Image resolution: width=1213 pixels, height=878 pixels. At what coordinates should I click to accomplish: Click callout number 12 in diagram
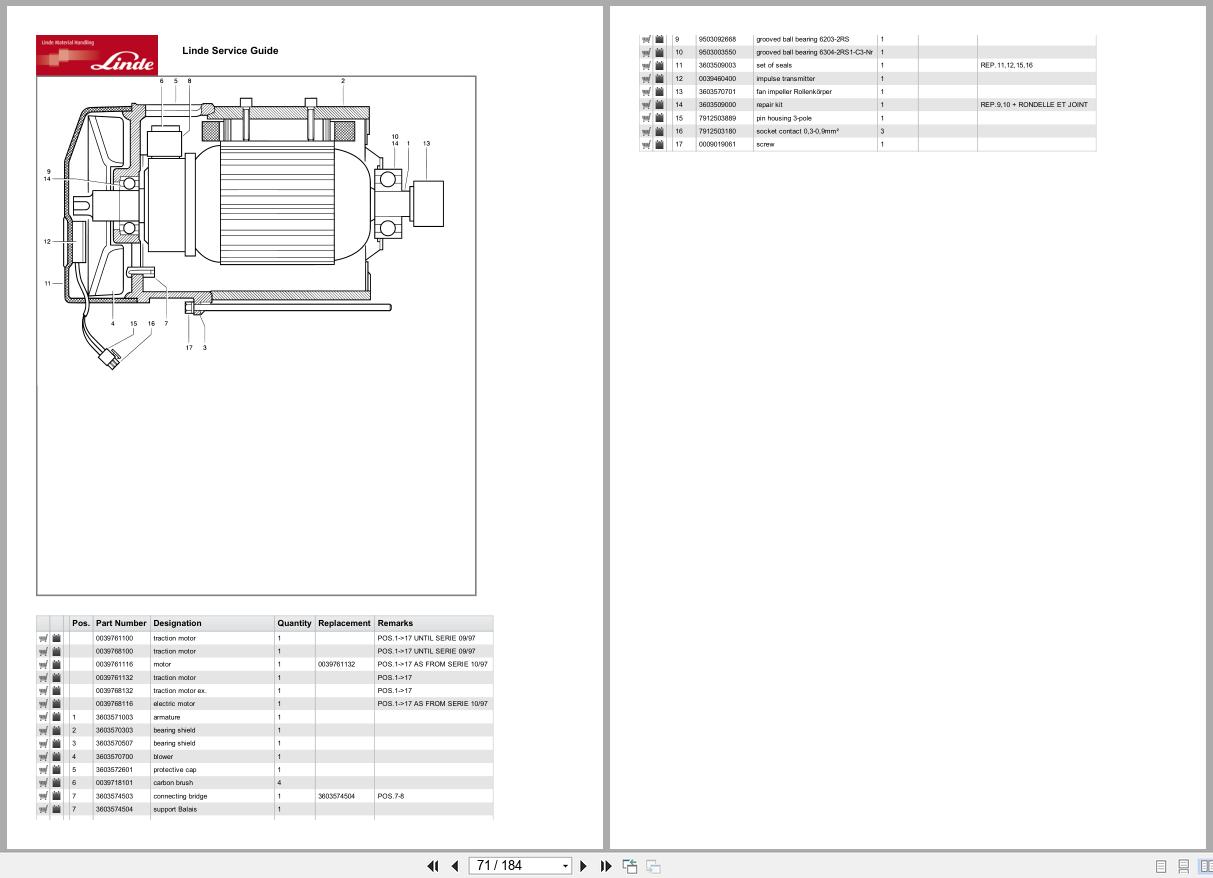click(47, 241)
